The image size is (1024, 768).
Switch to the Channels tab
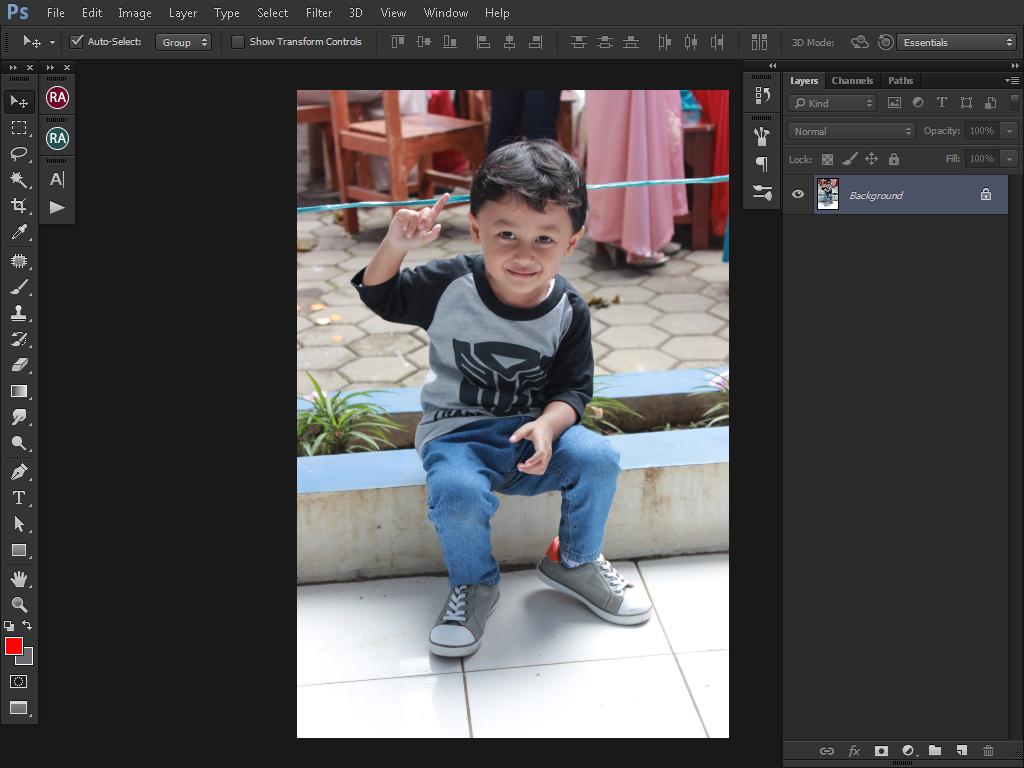click(852, 80)
